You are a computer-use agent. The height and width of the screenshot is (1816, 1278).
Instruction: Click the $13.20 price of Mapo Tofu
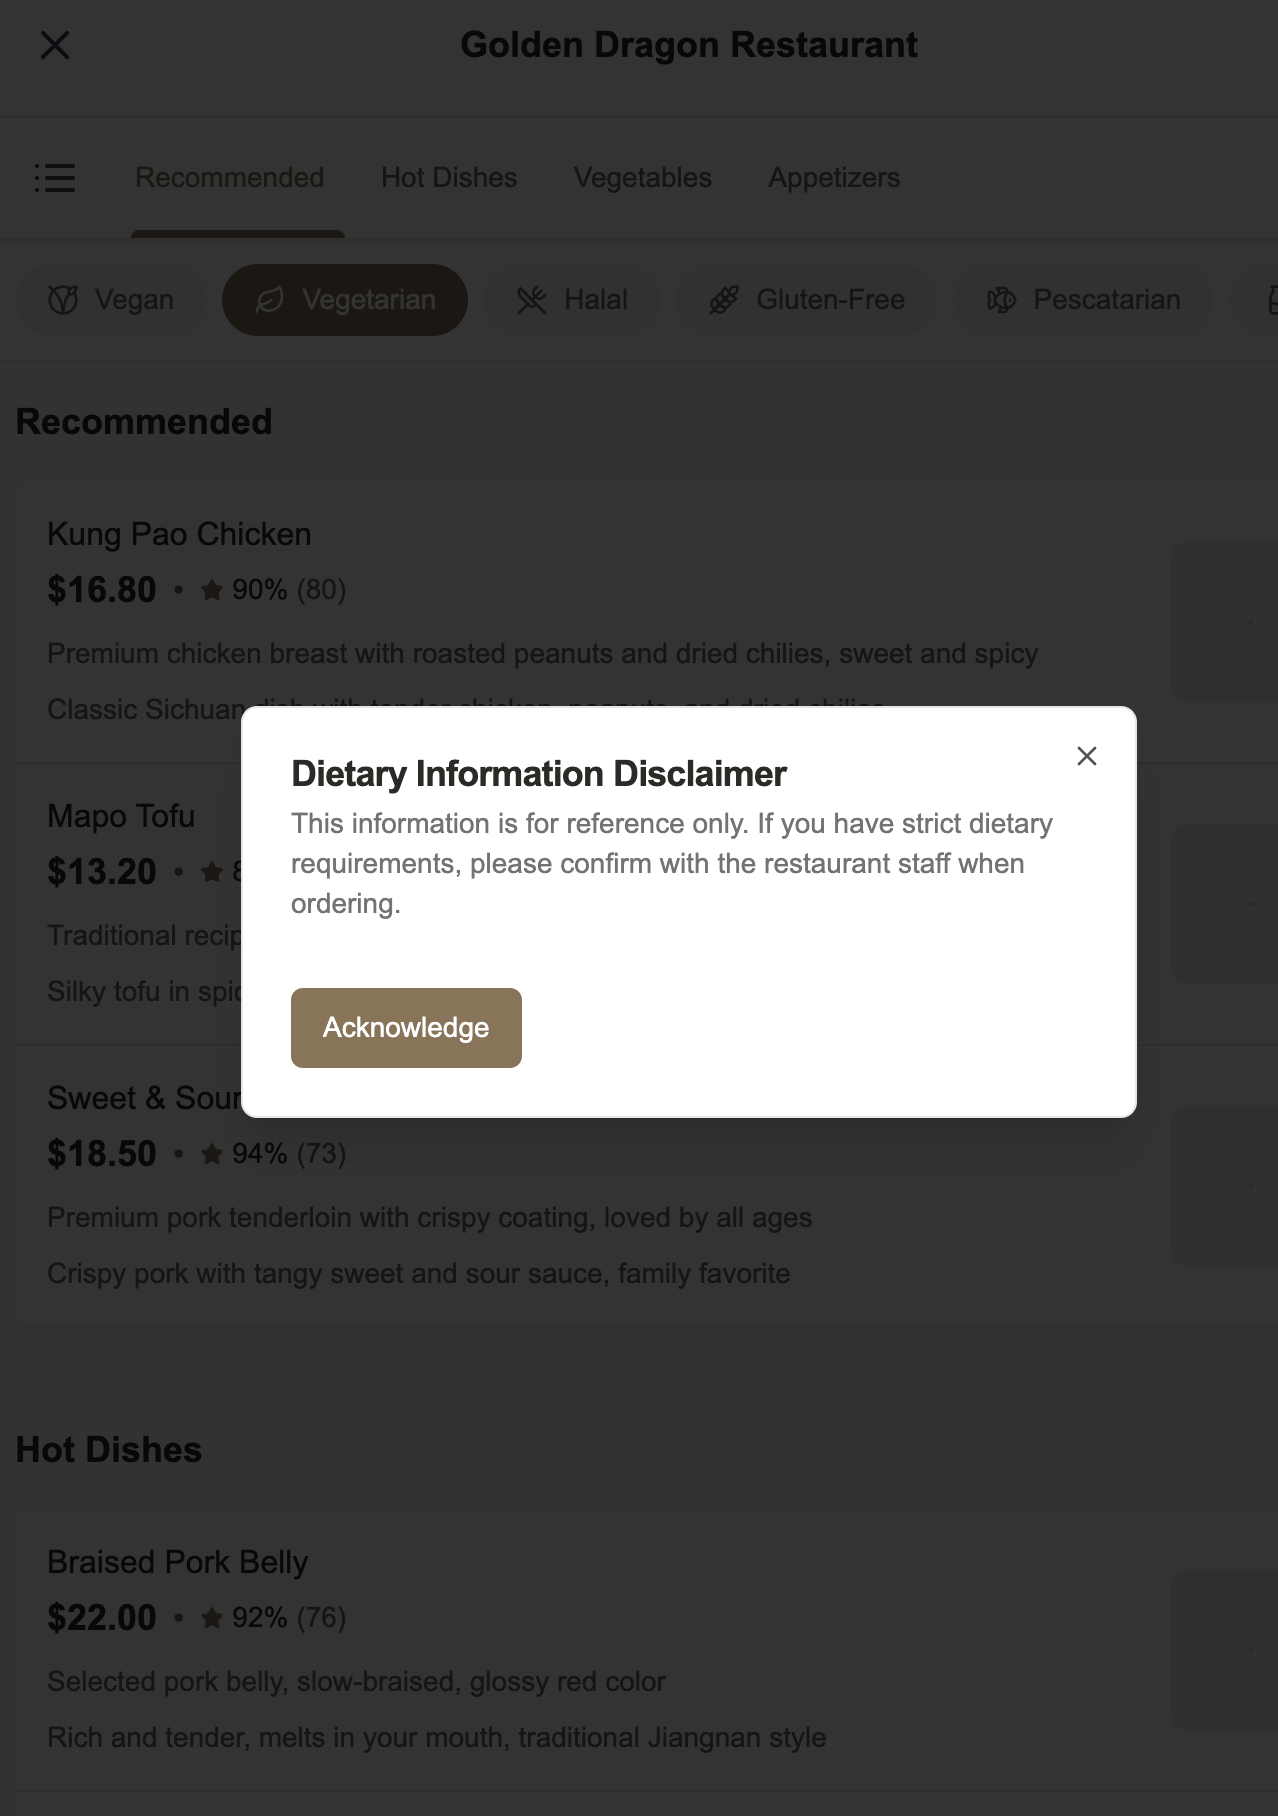pos(102,872)
